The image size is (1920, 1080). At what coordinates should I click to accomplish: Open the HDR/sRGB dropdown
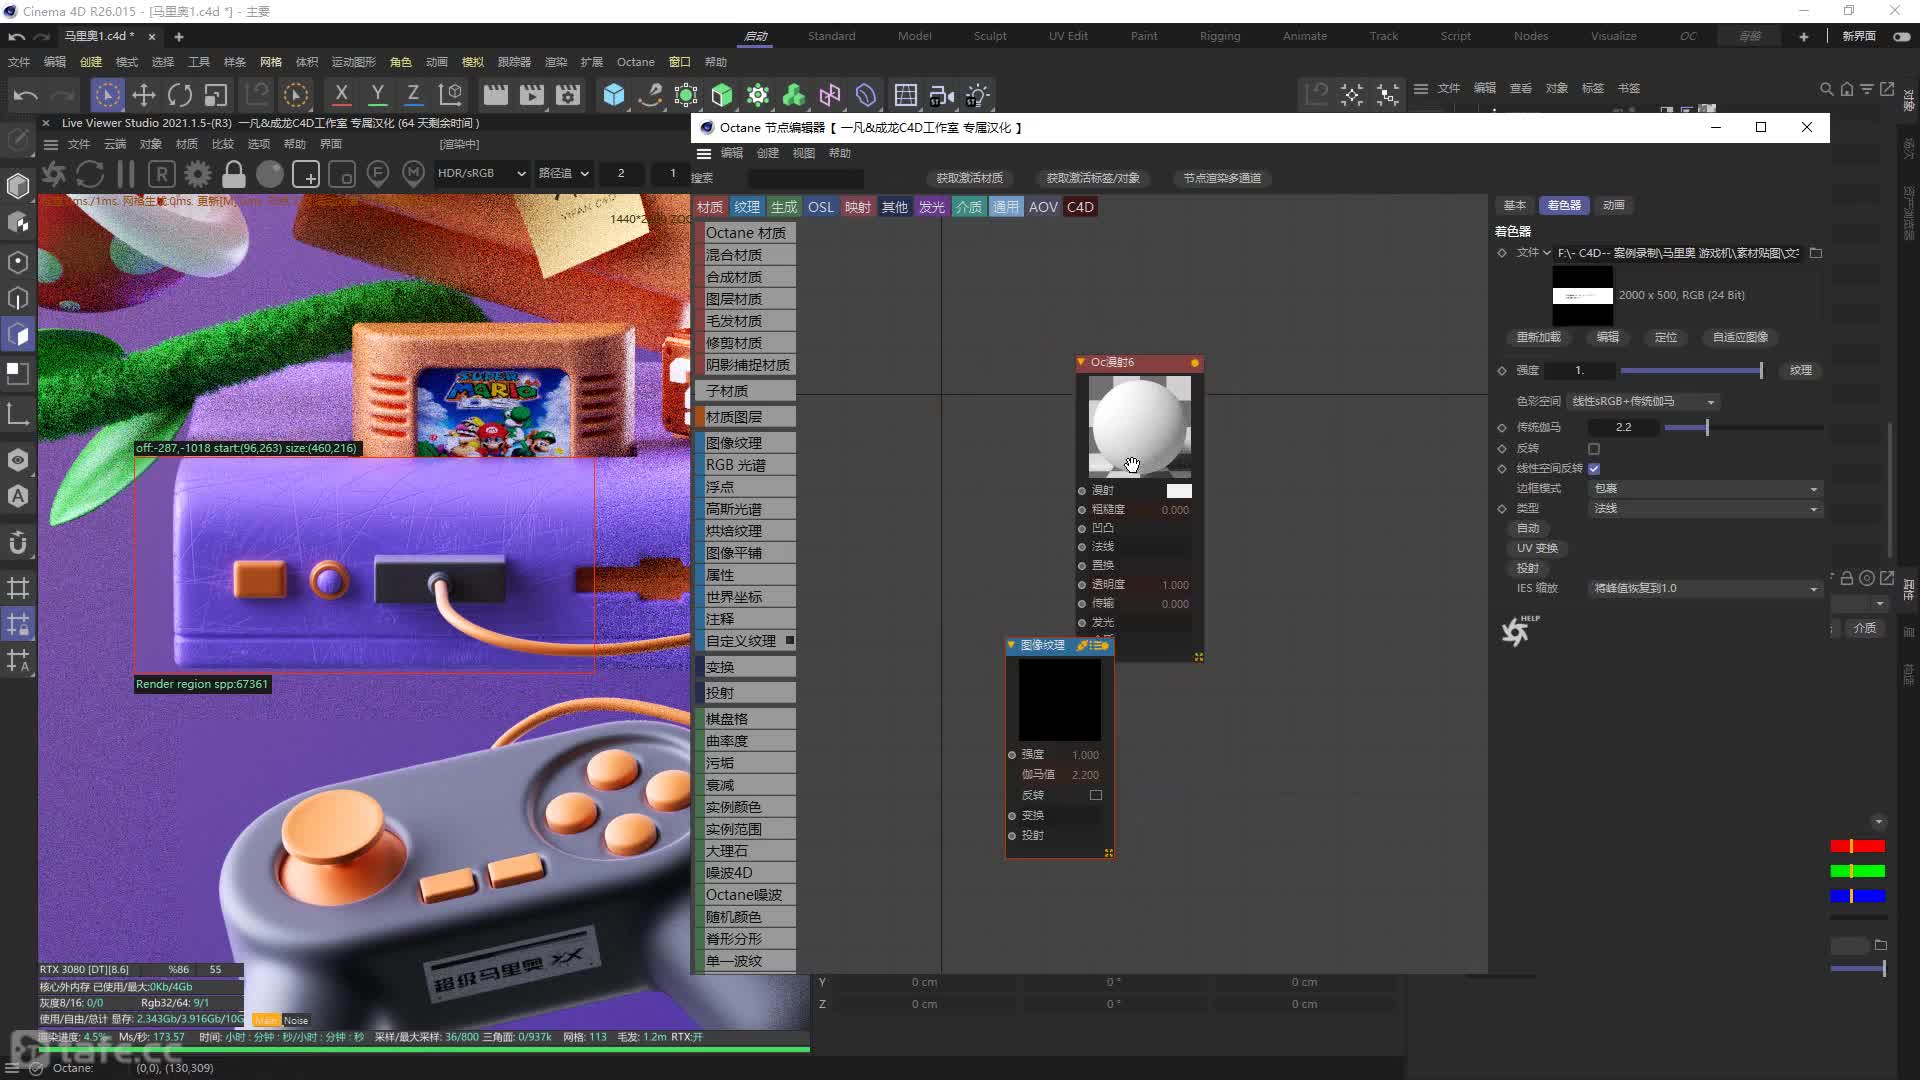coord(481,173)
